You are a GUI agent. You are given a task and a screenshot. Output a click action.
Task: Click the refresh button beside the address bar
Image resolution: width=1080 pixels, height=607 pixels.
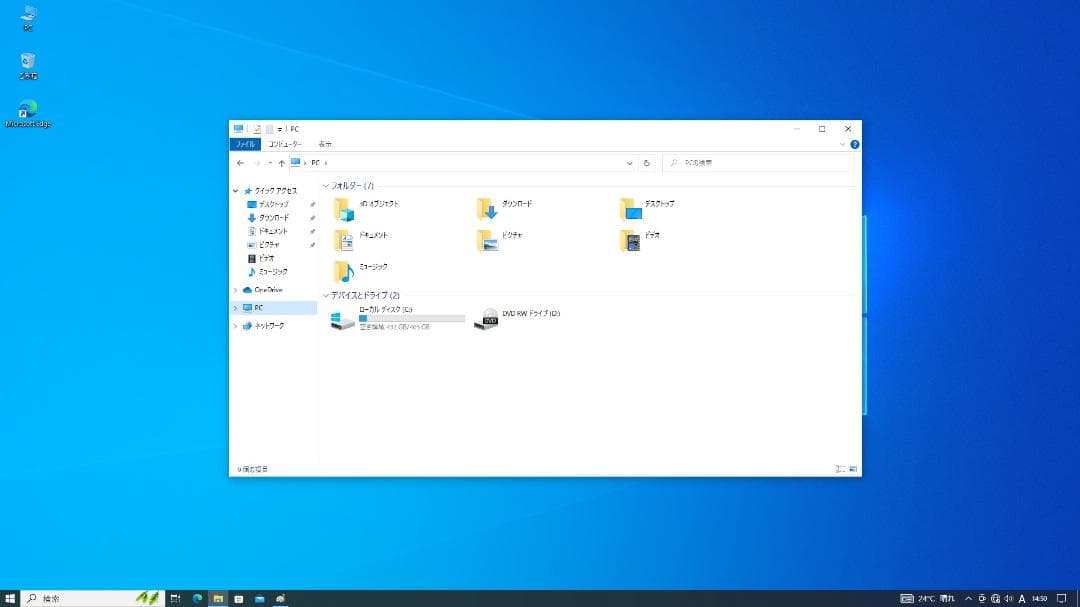(x=647, y=162)
